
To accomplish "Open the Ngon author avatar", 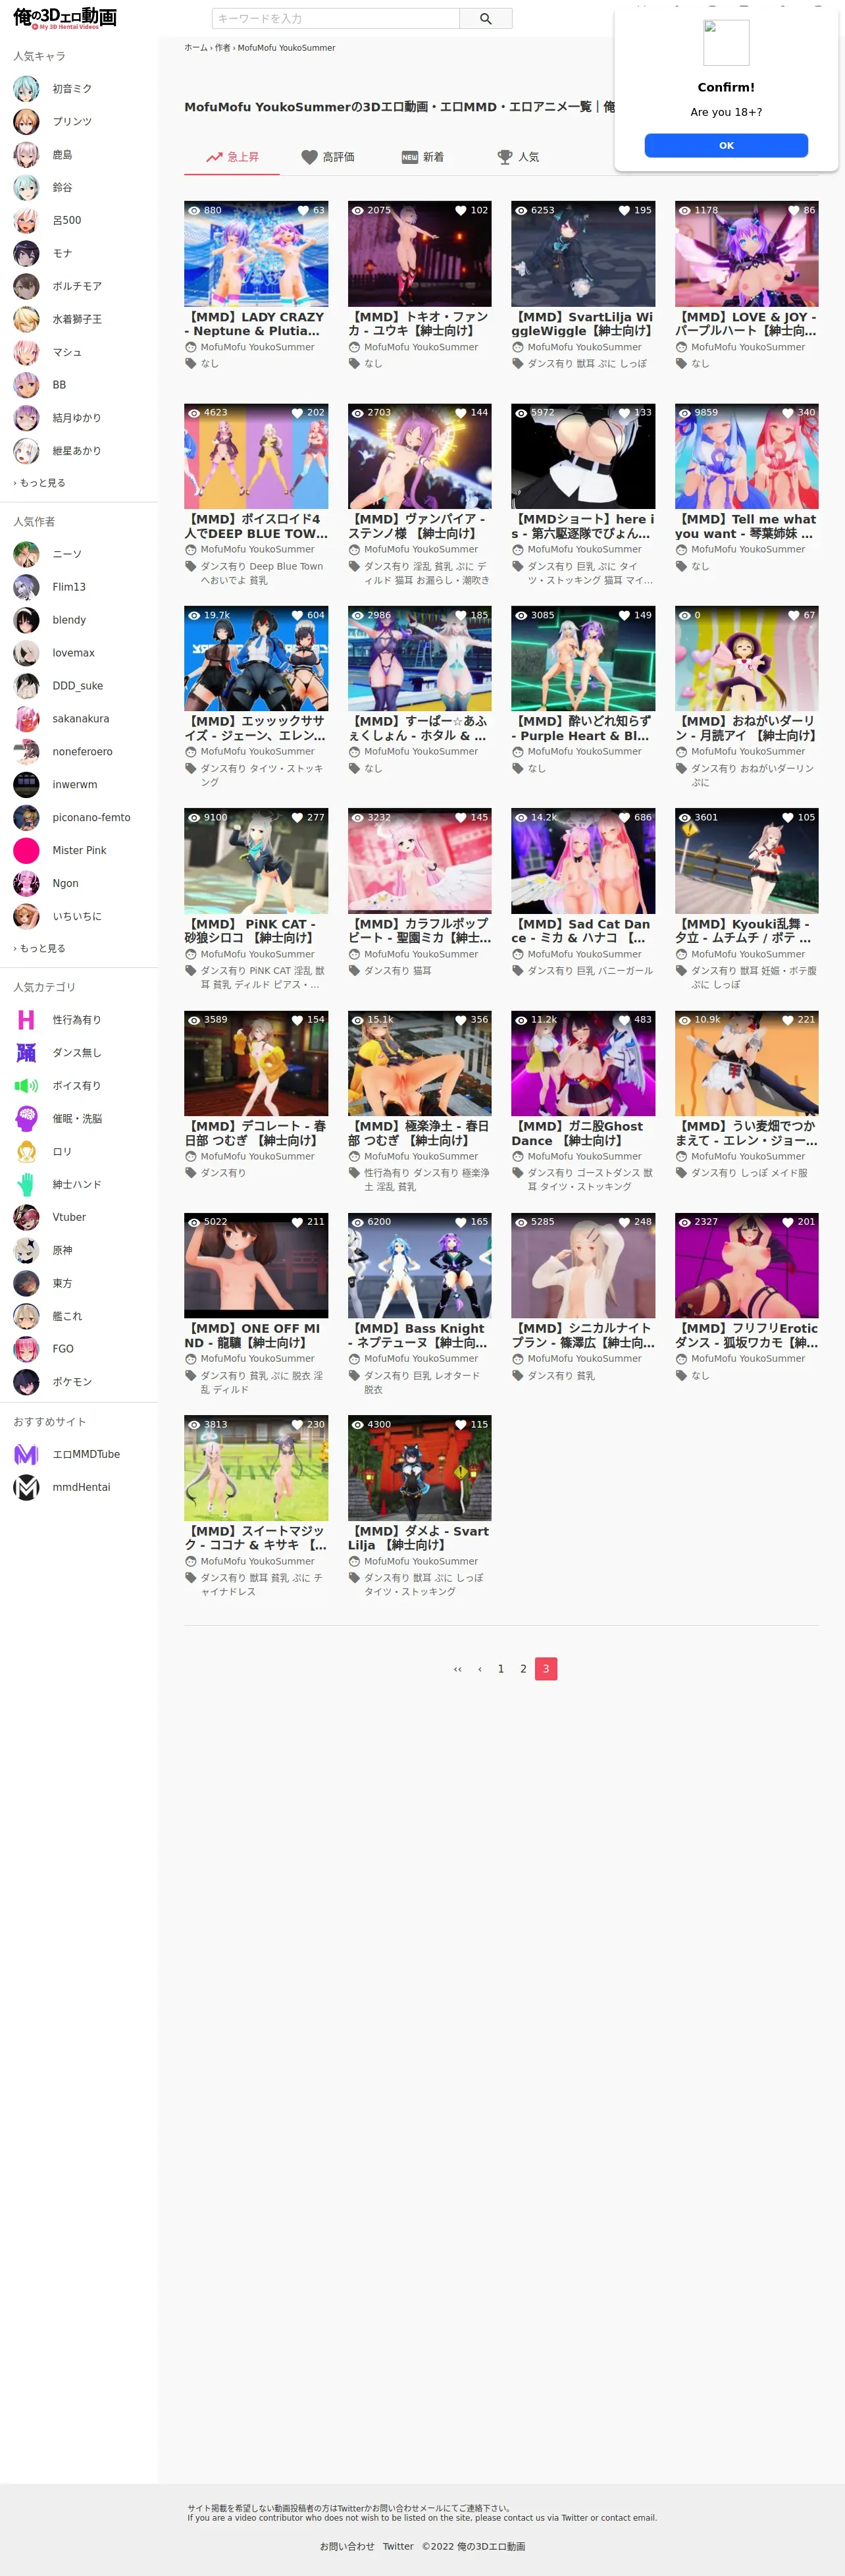I will (26, 884).
